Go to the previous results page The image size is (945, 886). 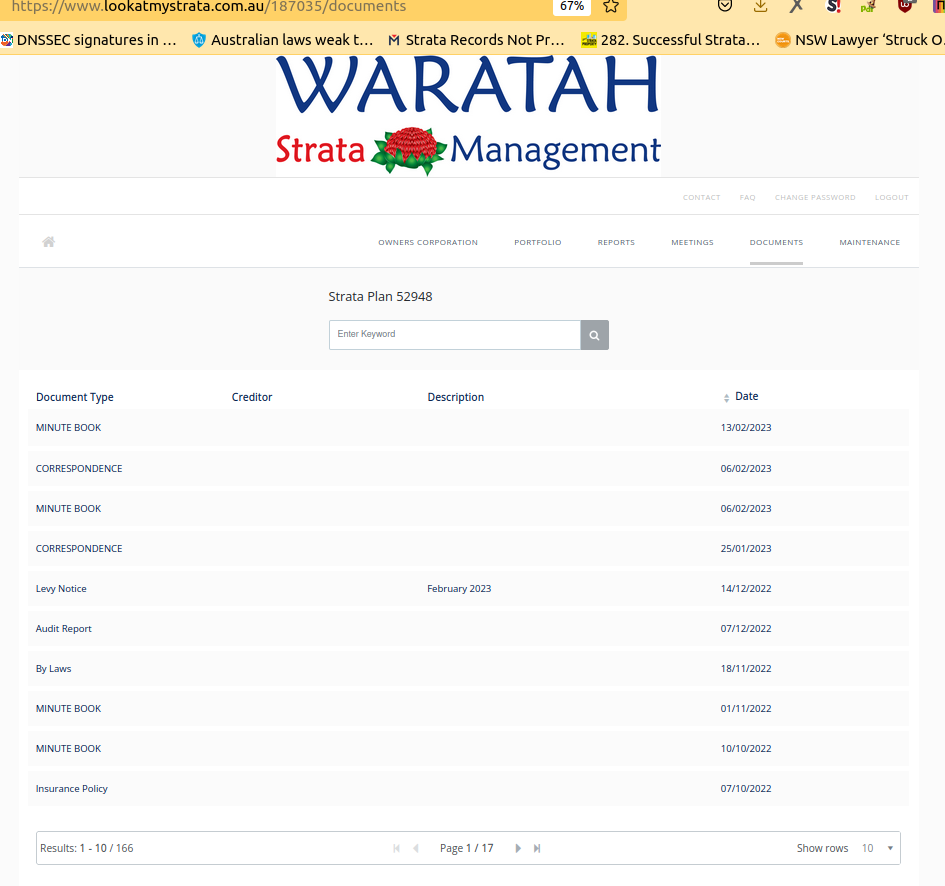(x=416, y=848)
